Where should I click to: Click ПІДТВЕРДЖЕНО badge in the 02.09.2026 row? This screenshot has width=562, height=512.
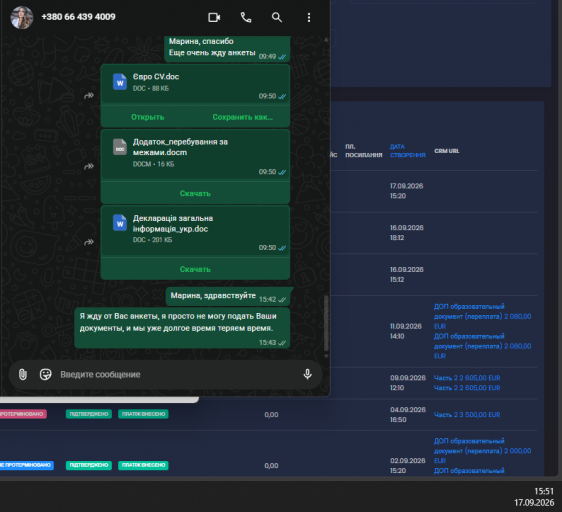(89, 465)
